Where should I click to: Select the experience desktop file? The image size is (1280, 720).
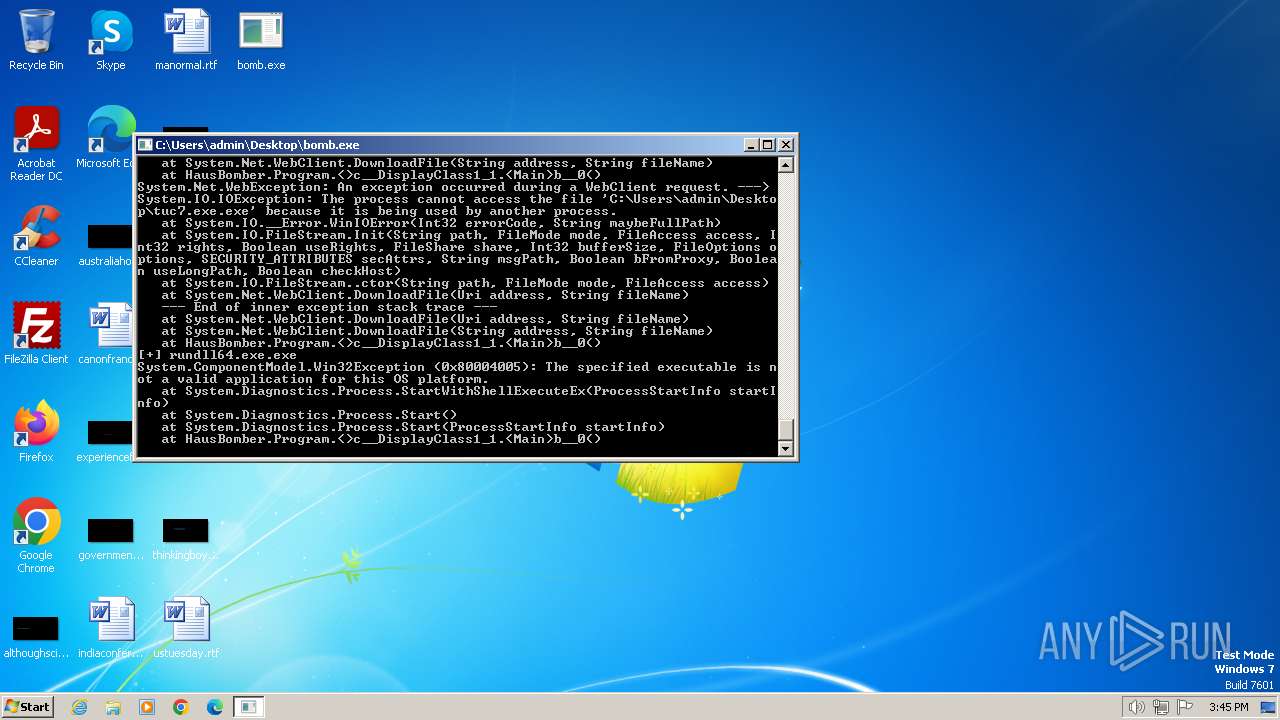pos(108,440)
